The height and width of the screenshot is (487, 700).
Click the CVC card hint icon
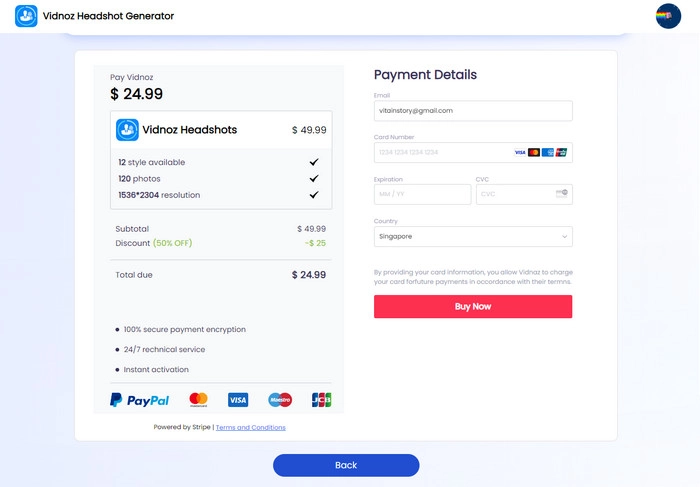click(561, 193)
